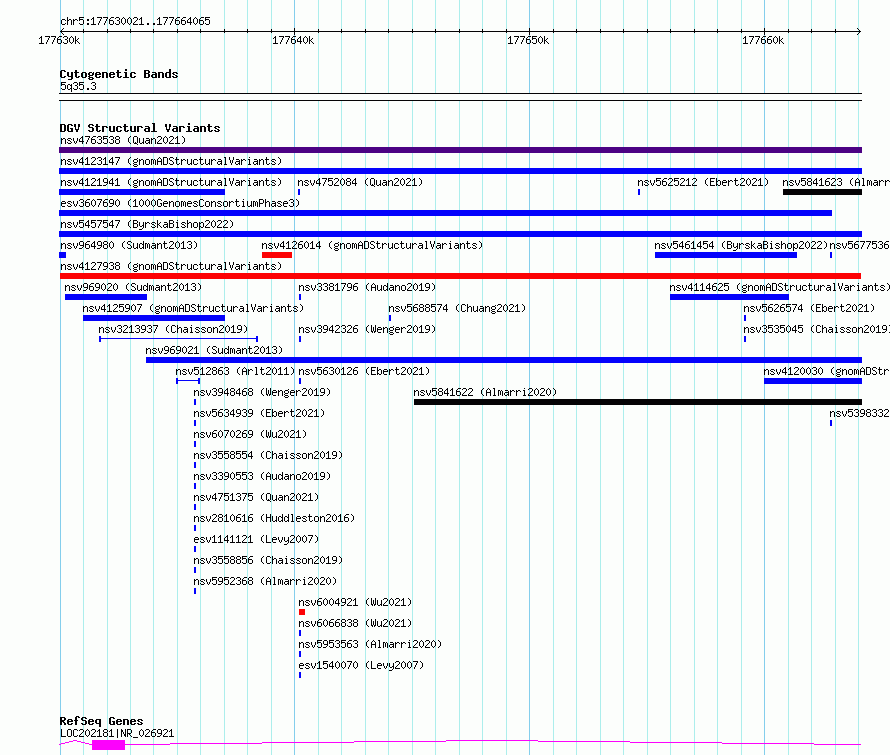The image size is (890, 755).
Task: Click nsv969021 (Sudmant2013) label
Action: click(214, 350)
